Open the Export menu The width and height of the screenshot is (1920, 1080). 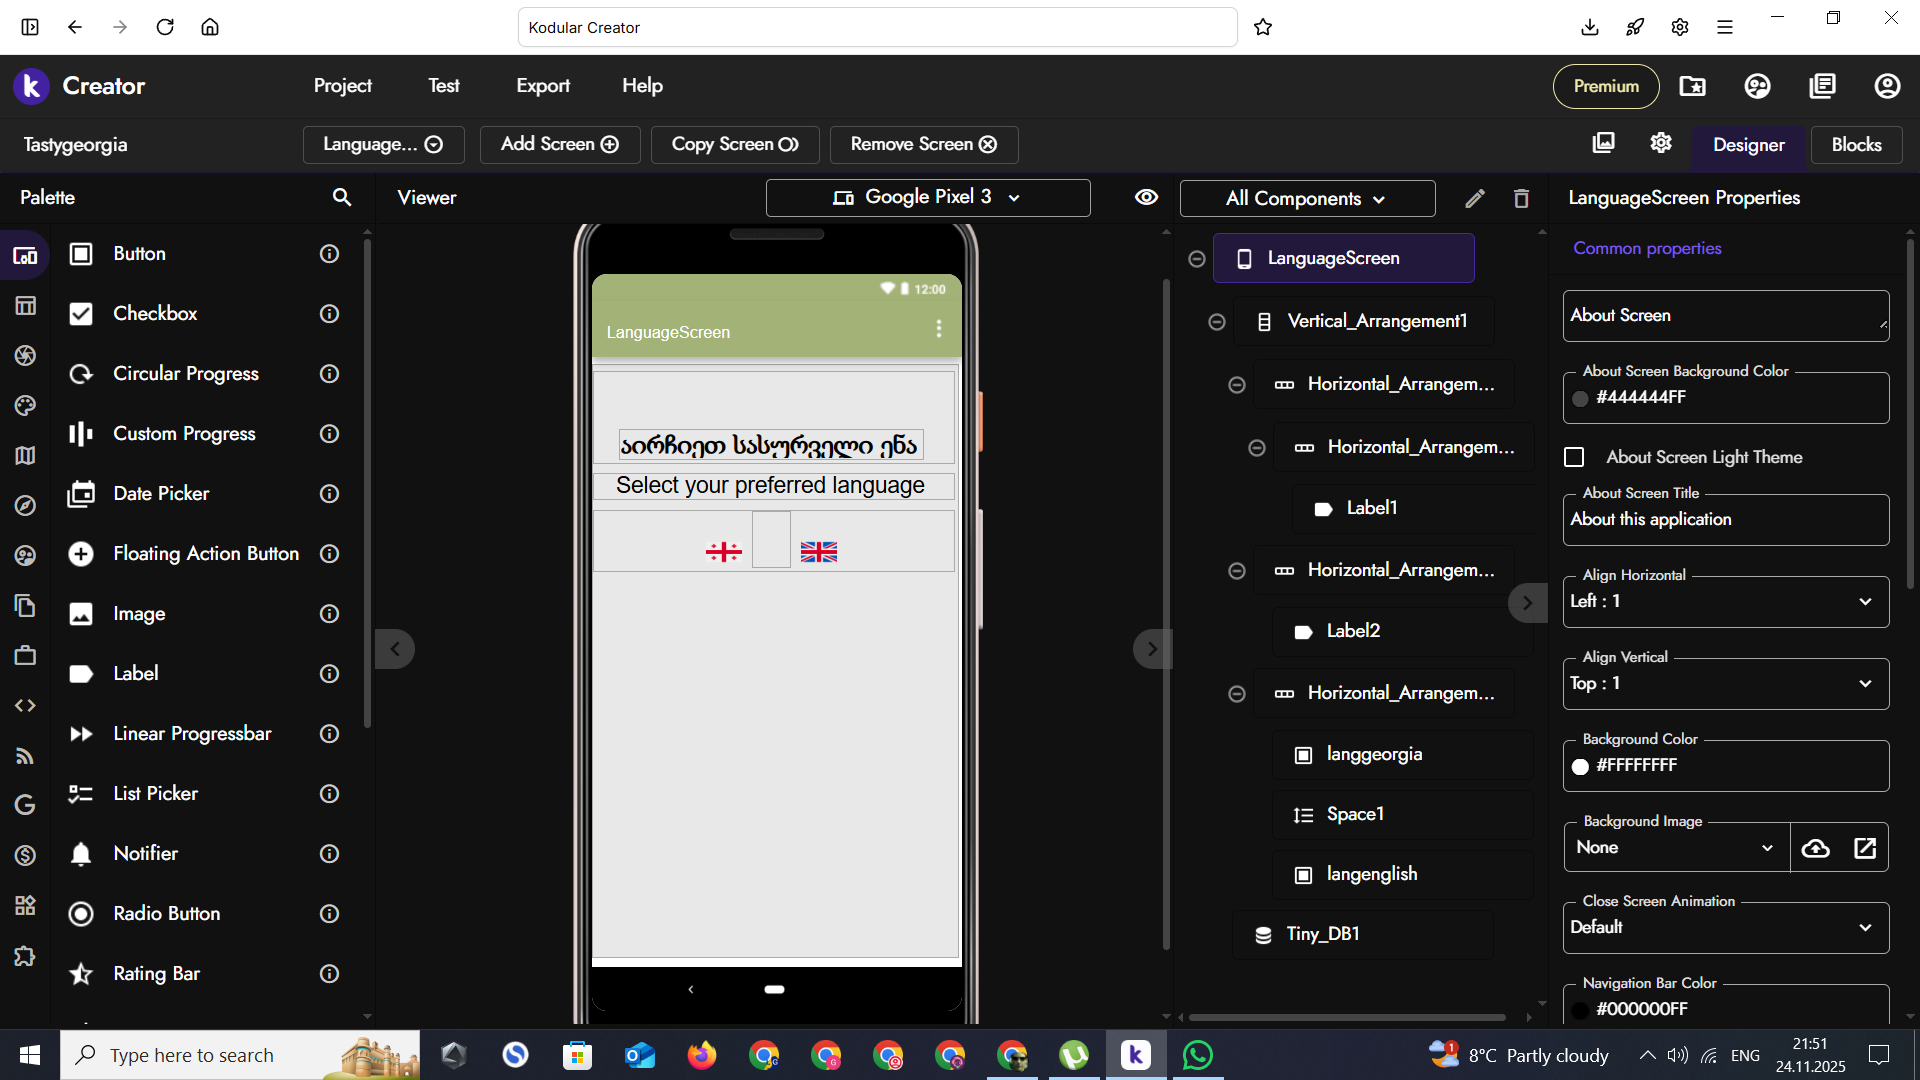coord(543,86)
